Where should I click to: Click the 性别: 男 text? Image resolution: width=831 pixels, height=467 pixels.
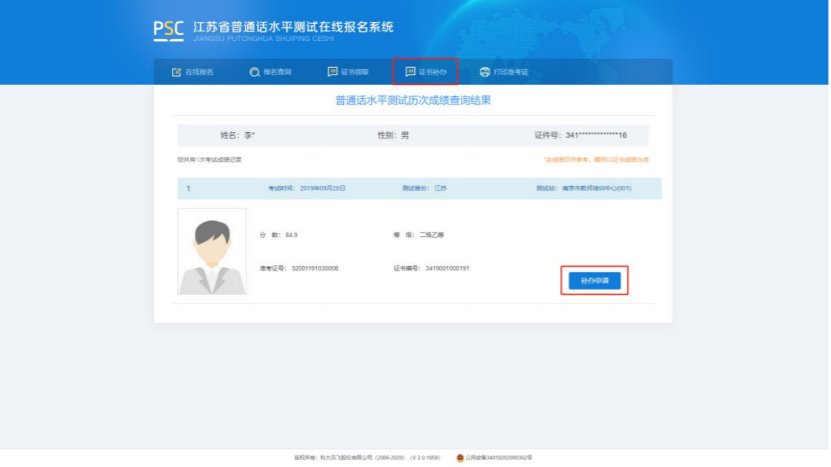393,135
